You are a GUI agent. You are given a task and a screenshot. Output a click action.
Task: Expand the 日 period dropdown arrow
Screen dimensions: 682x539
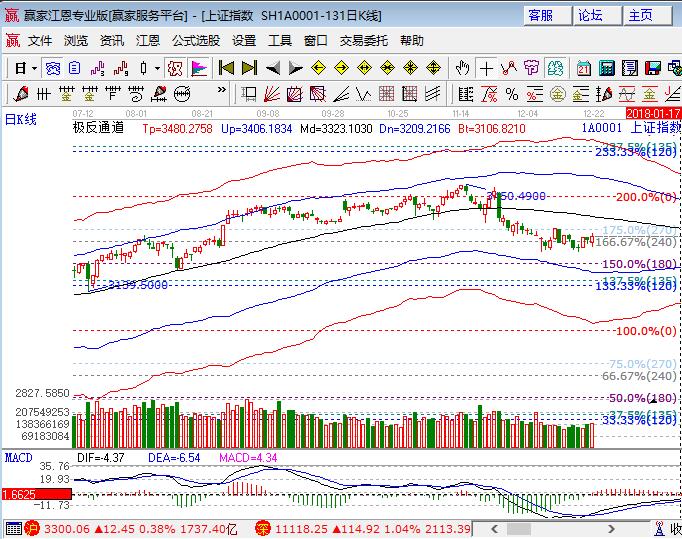[34, 68]
